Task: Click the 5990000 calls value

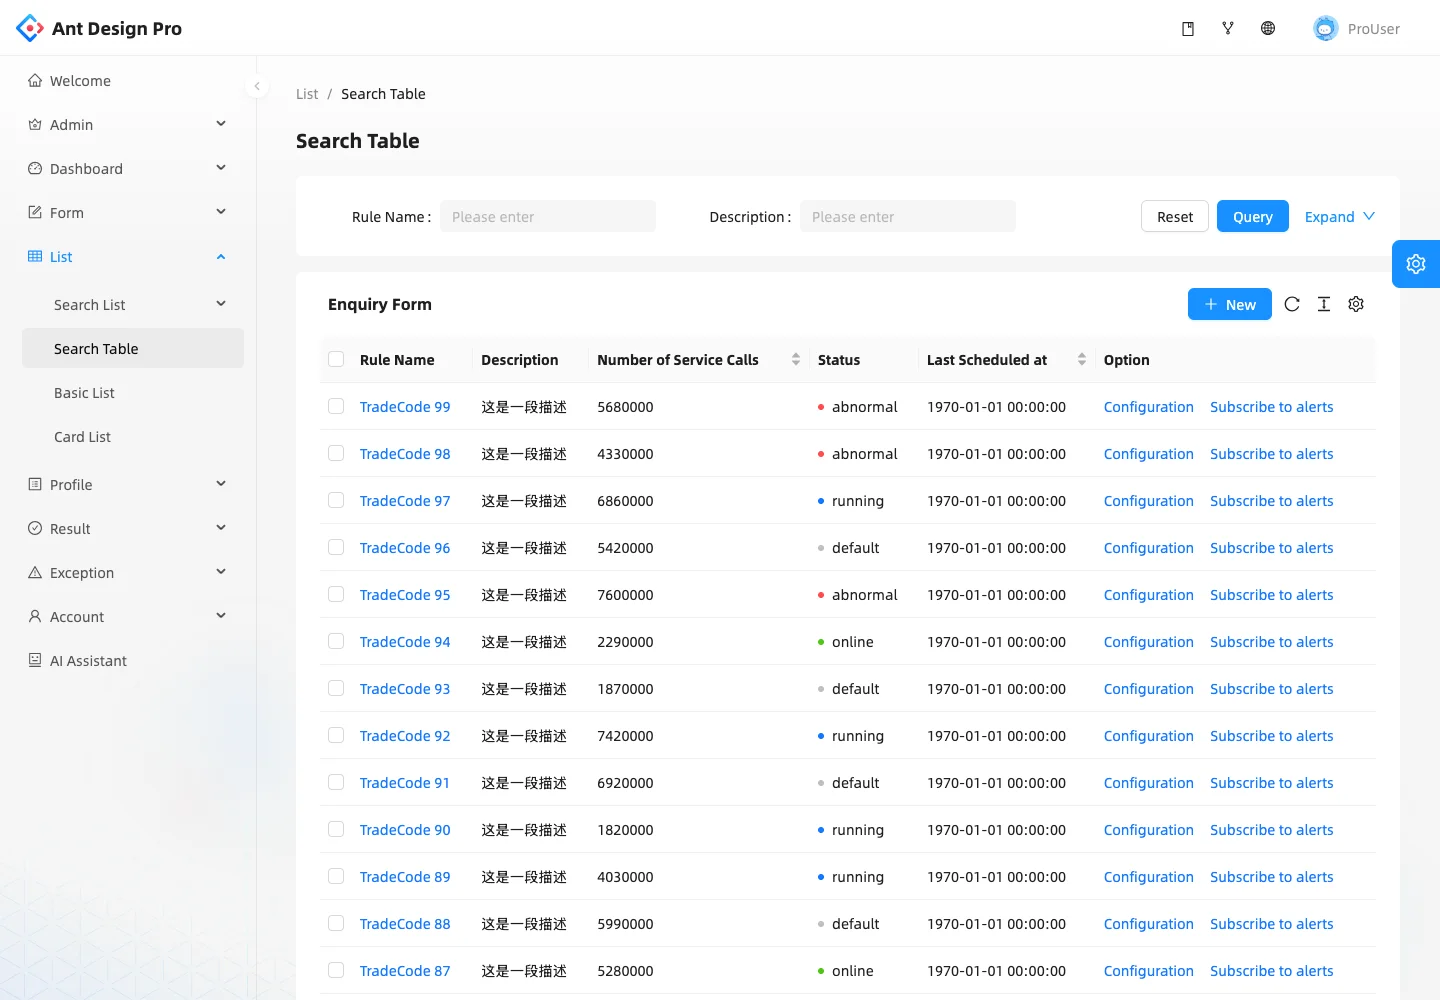Action: (x=625, y=924)
